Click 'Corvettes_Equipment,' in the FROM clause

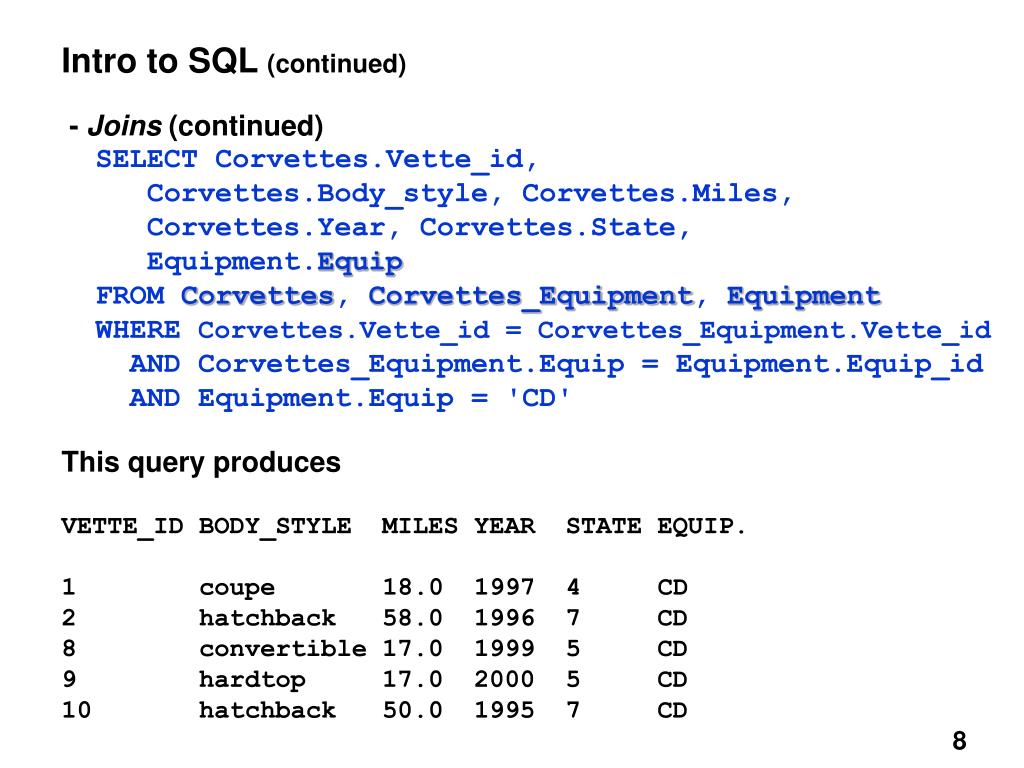(537, 297)
